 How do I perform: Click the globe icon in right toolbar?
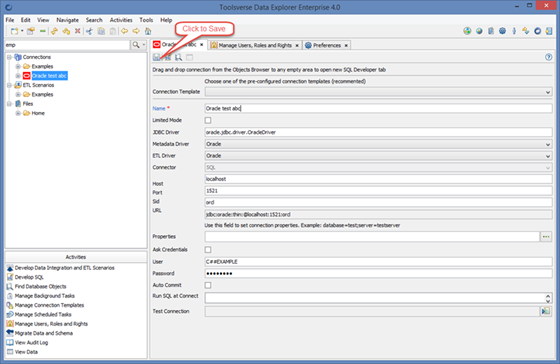[479, 31]
